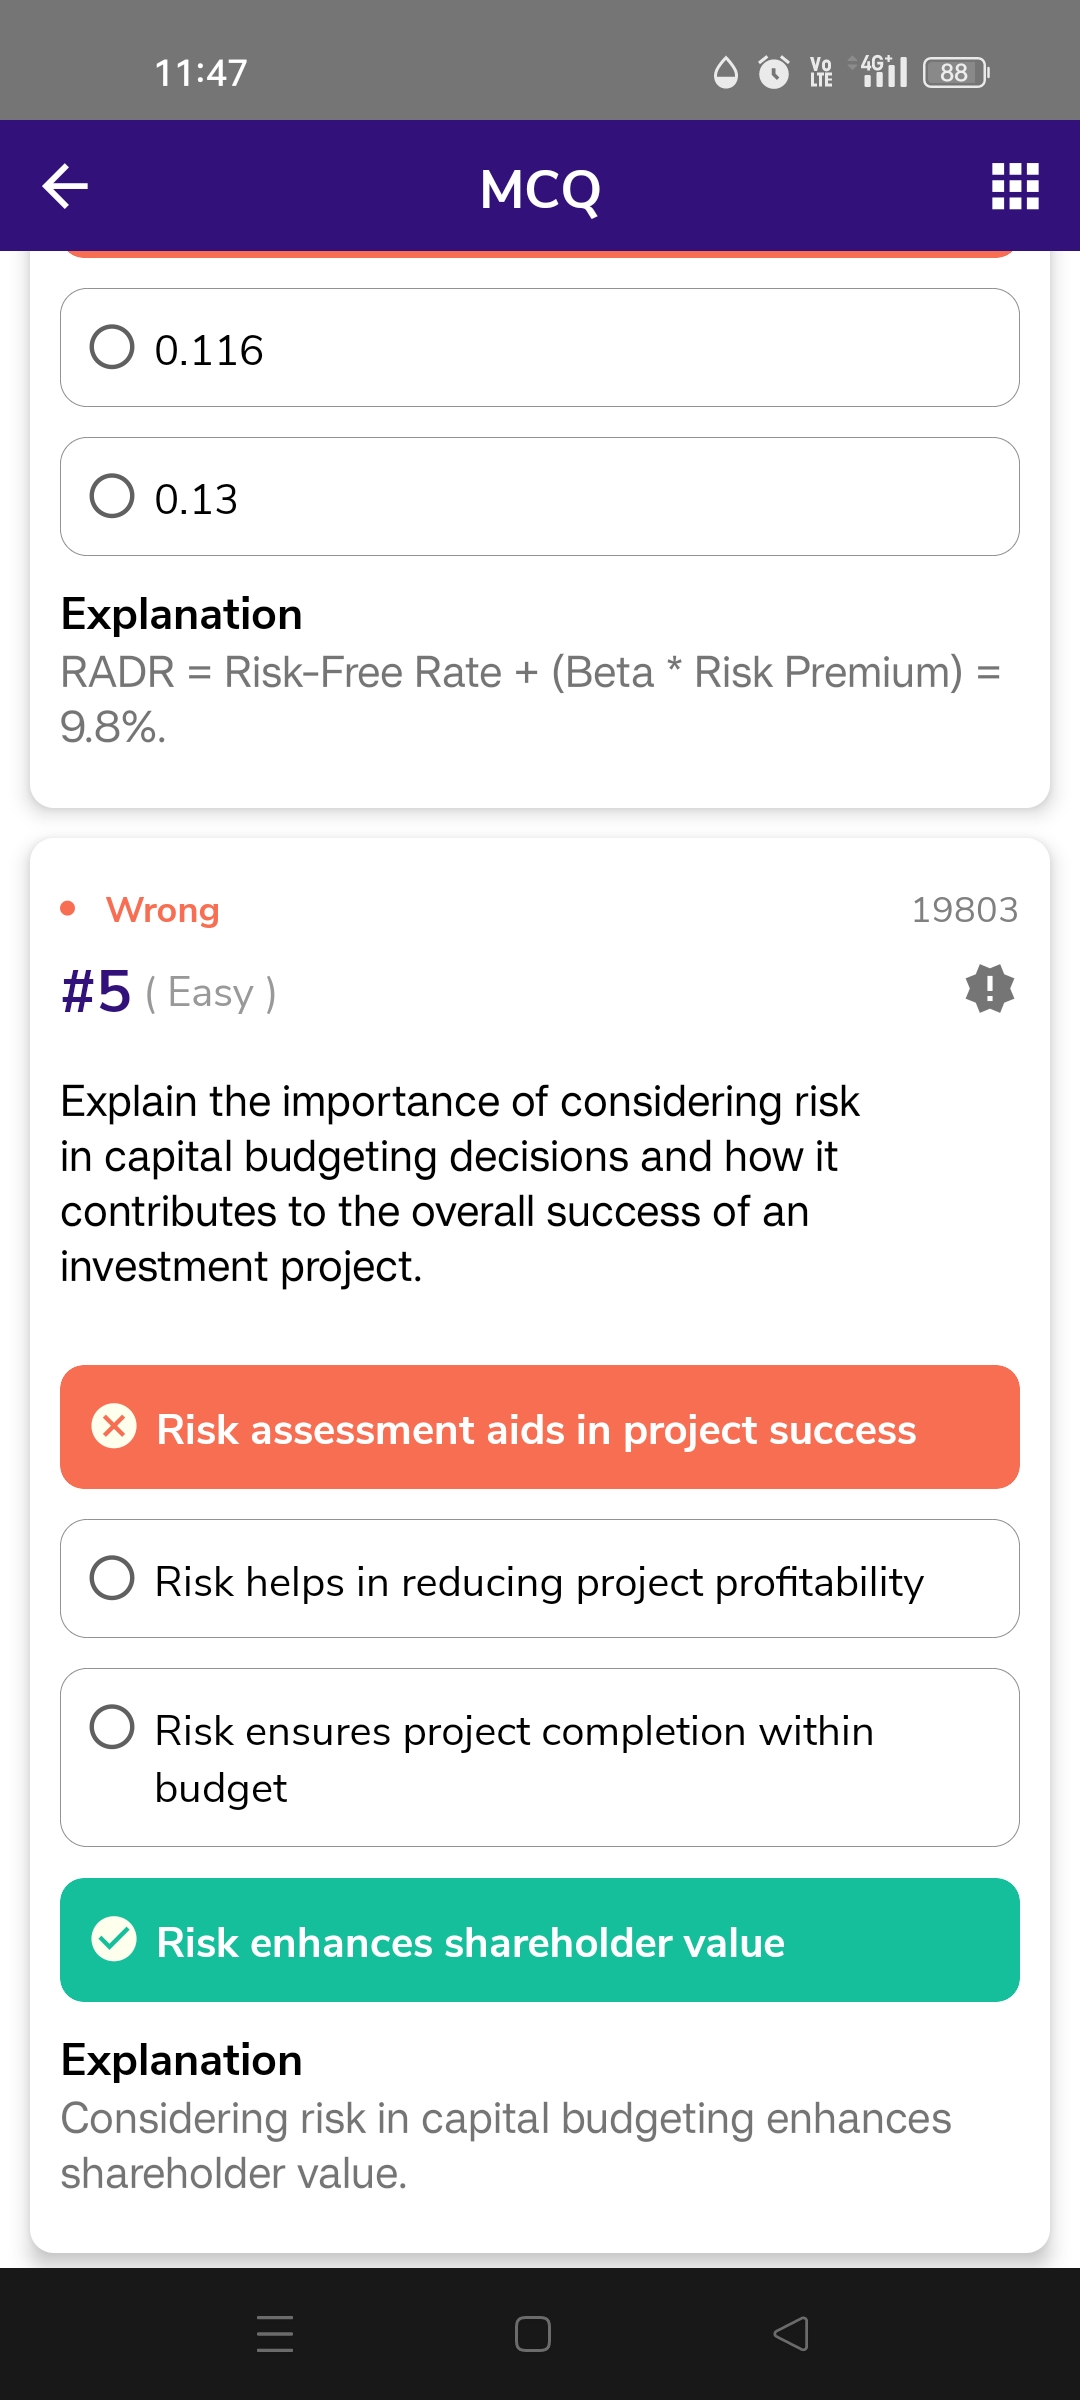The height and width of the screenshot is (2400, 1080).
Task: Tap the alarm icon in status bar
Action: (x=773, y=72)
